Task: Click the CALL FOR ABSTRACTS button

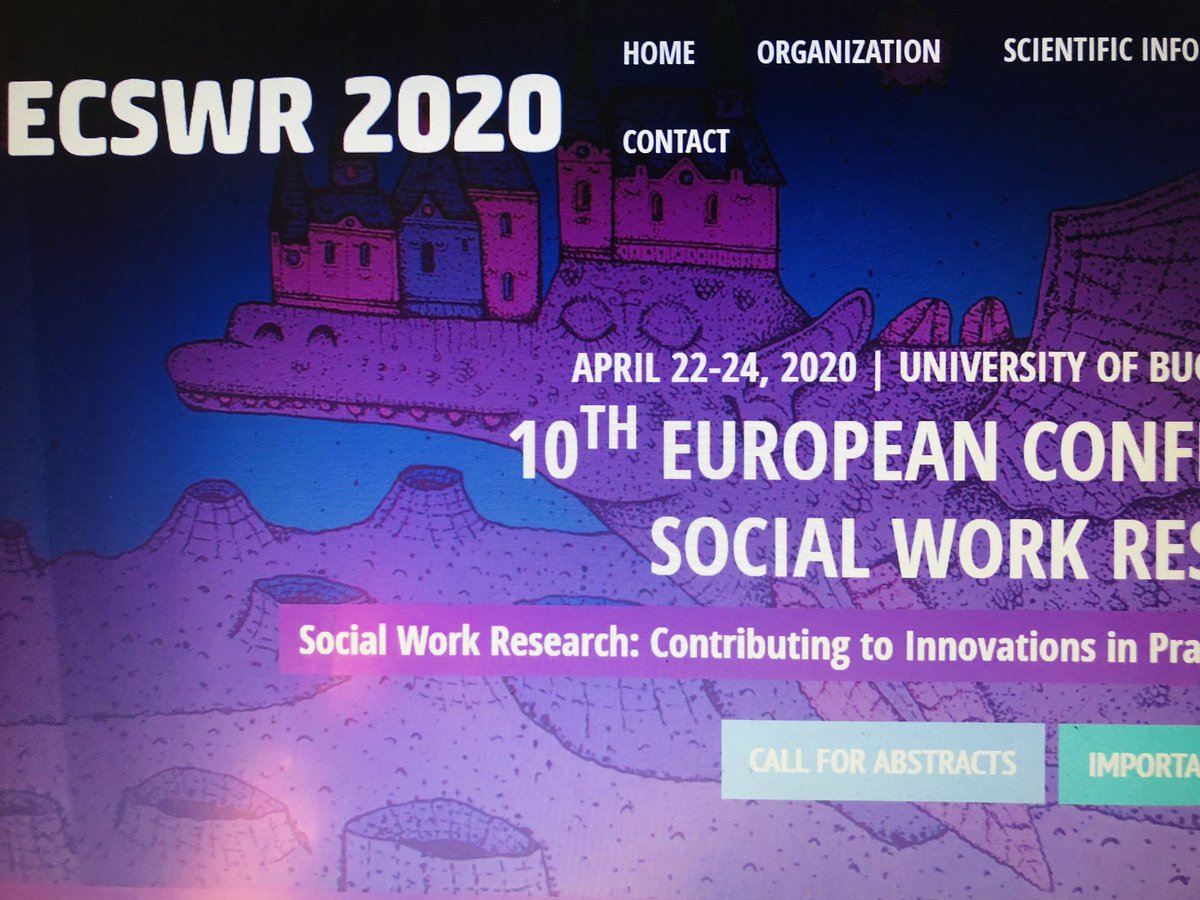Action: click(x=883, y=763)
